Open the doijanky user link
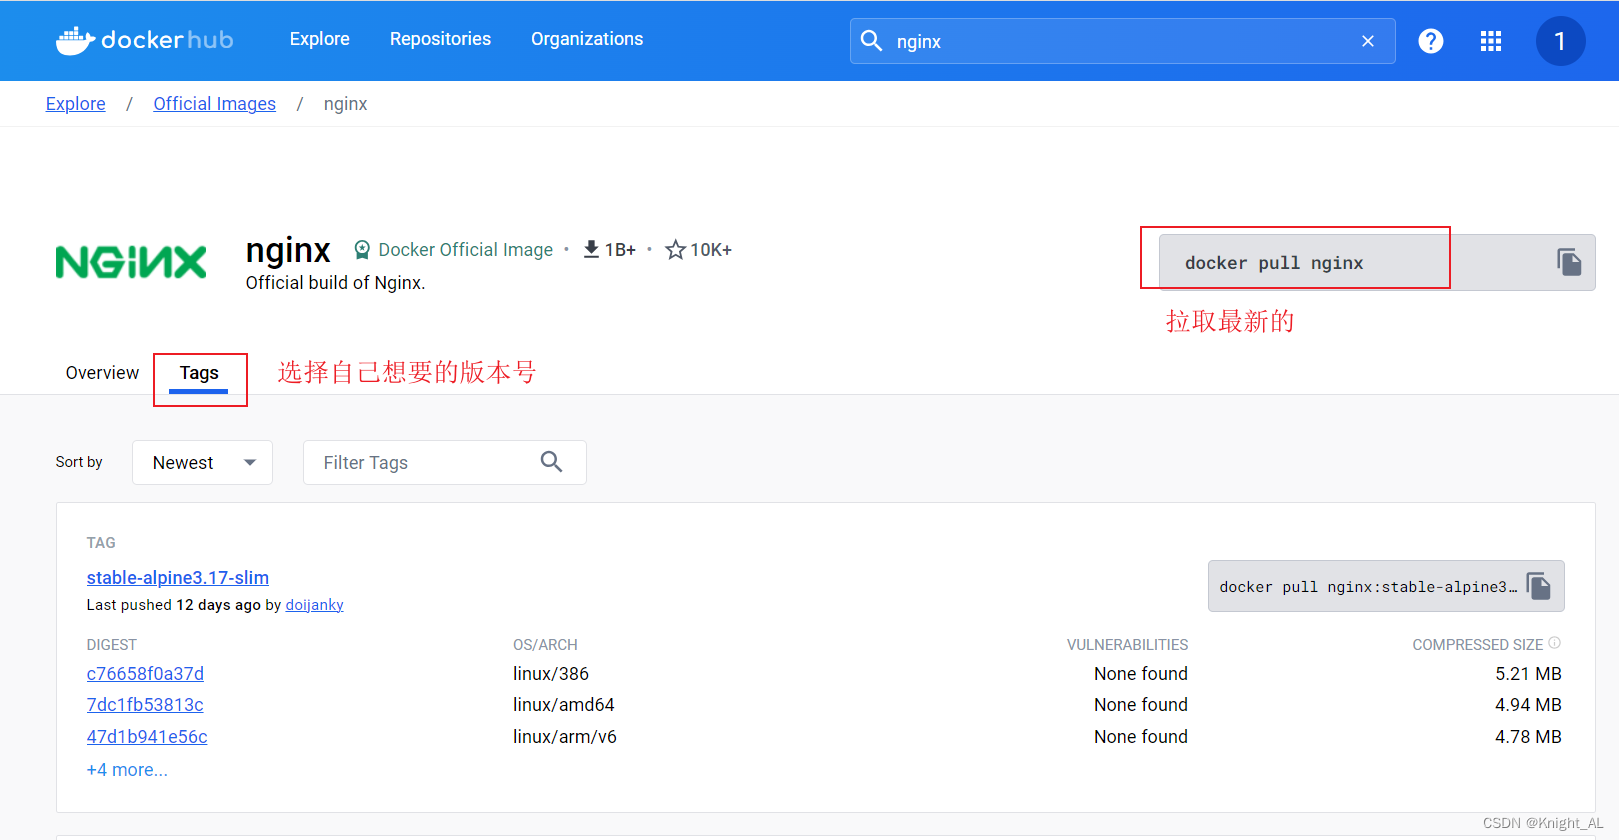Viewport: 1619px width, 840px height. point(315,605)
